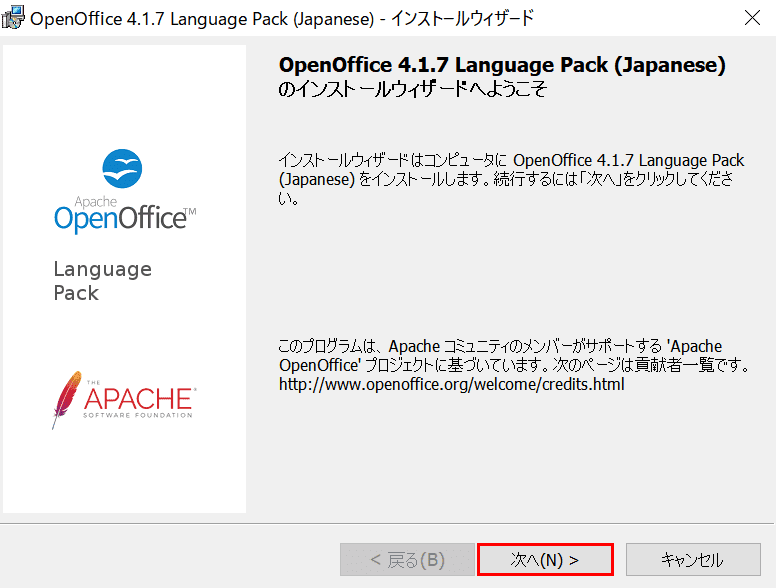Viewport: 776px width, 588px height.
Task: Click the window title text in the title bar
Action: pos(282,18)
